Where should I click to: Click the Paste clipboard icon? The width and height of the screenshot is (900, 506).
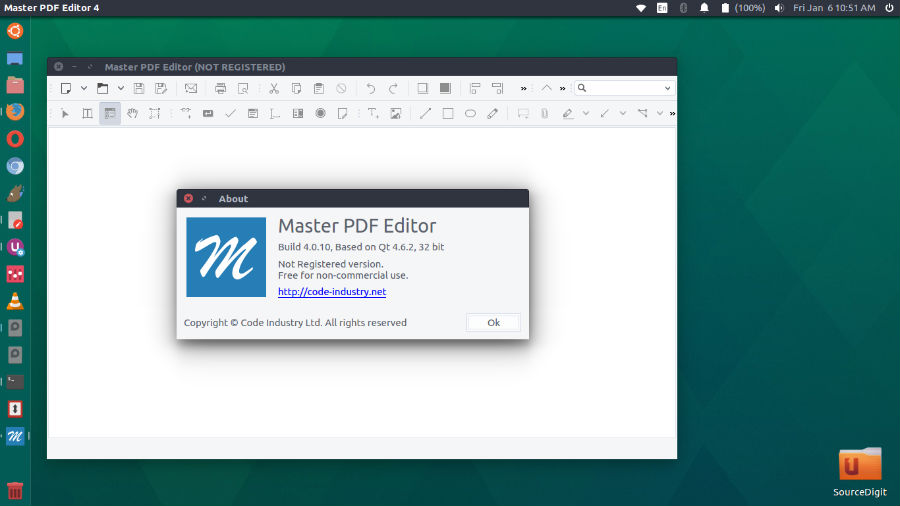point(319,88)
